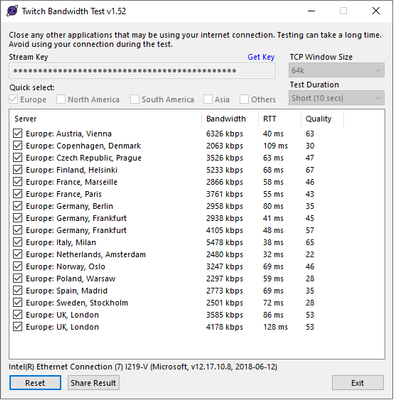Sort by the Server column header
Image resolution: width=394 pixels, height=400 pixels.
[105, 119]
